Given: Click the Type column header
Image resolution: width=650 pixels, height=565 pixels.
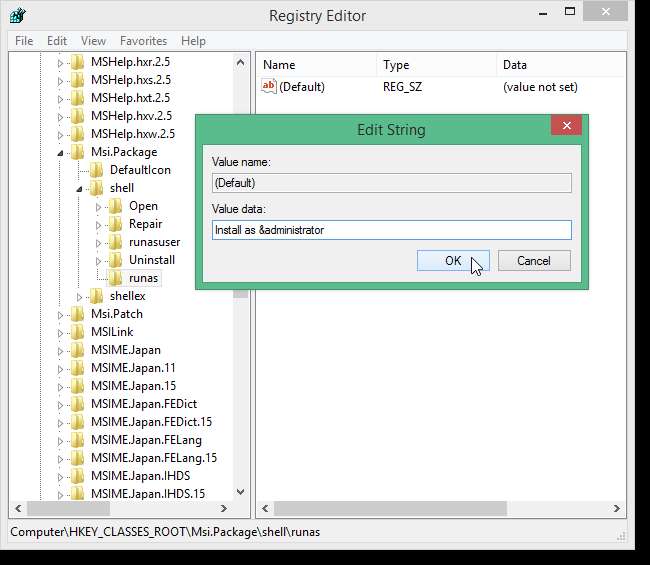Looking at the screenshot, I should coord(437,65).
